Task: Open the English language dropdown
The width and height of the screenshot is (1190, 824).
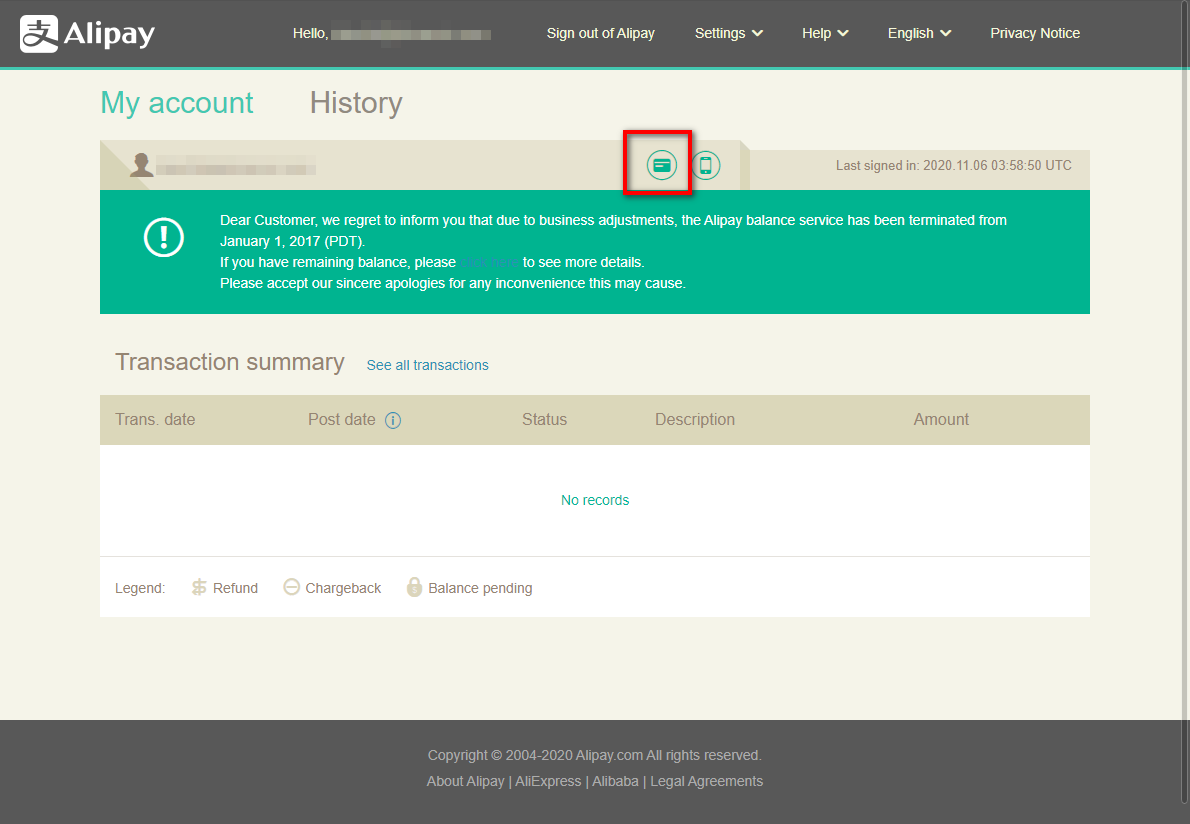Action: [919, 33]
